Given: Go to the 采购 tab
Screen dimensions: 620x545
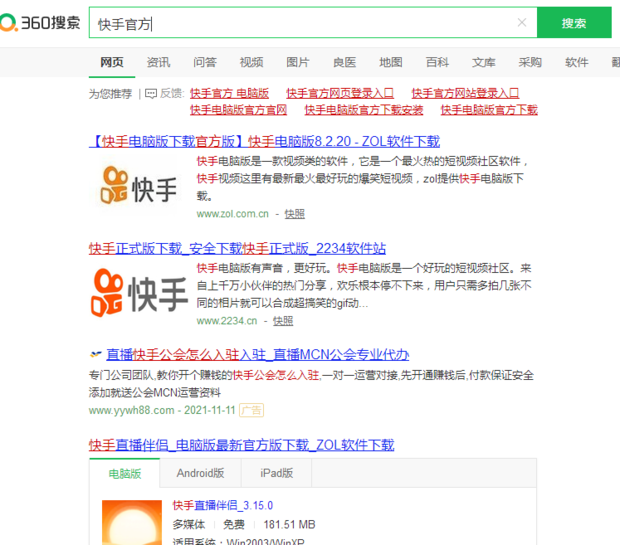Looking at the screenshot, I should click(x=530, y=62).
